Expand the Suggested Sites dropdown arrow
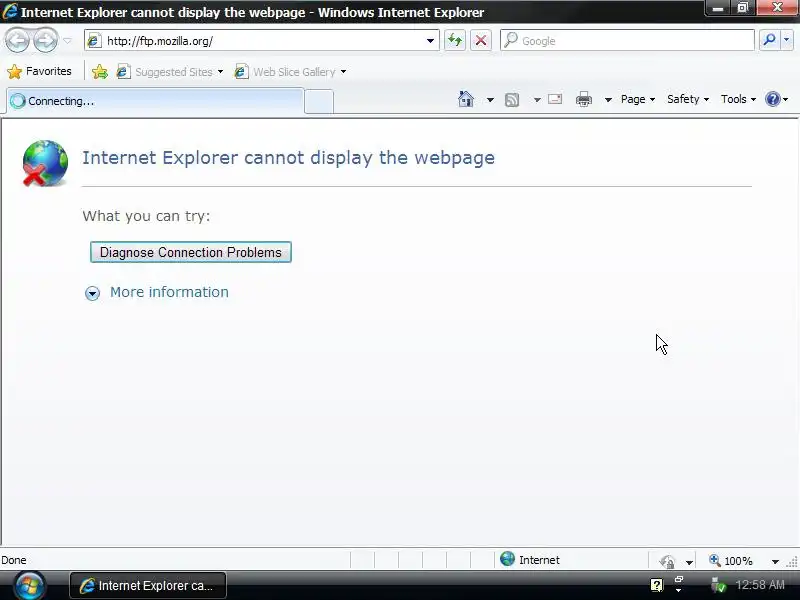 coord(220,72)
